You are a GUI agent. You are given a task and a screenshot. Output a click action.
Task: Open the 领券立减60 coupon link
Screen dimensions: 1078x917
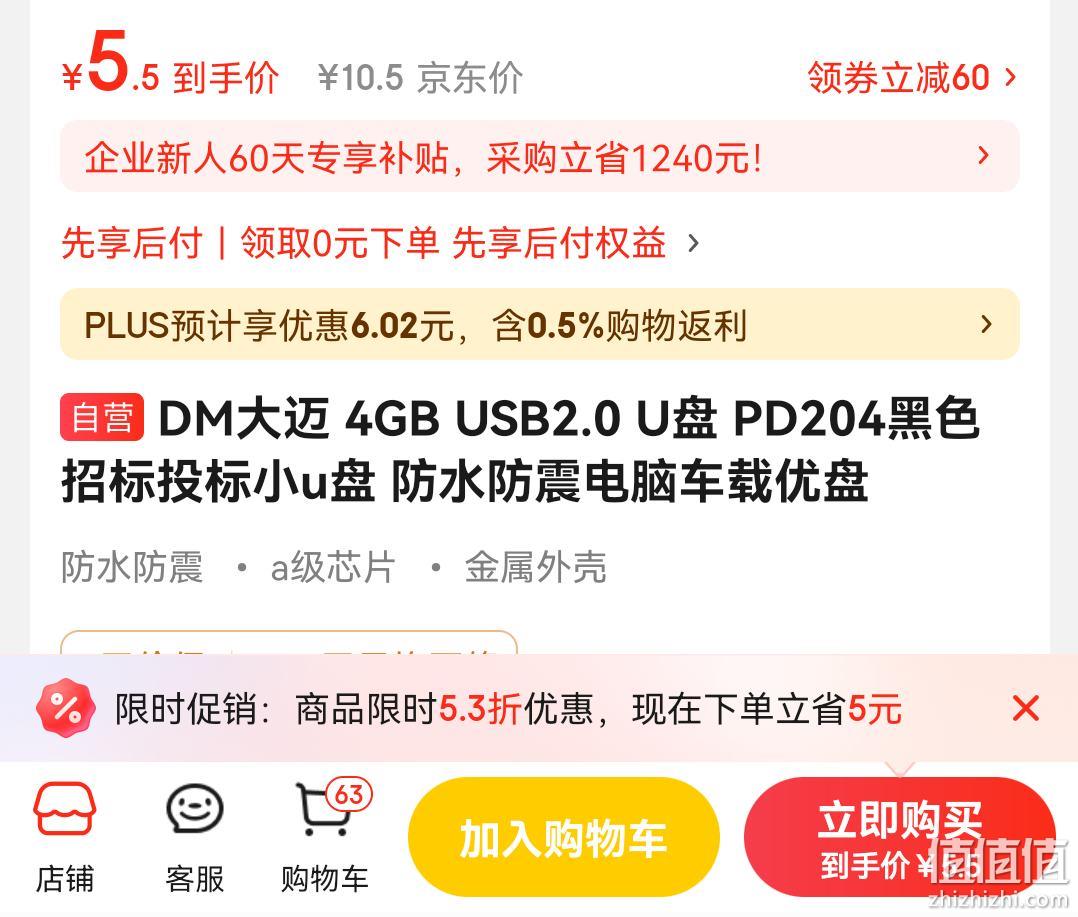click(x=899, y=77)
